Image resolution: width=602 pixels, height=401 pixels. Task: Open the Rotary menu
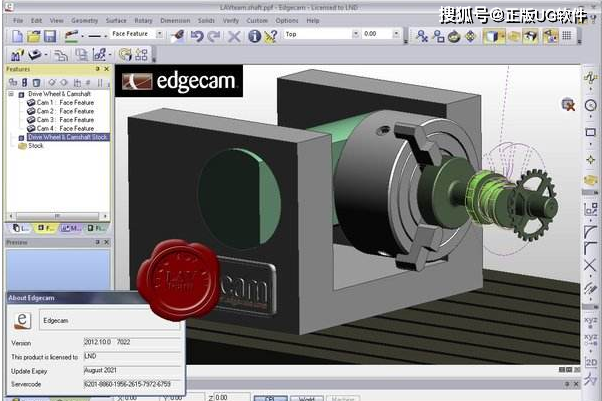(143, 20)
